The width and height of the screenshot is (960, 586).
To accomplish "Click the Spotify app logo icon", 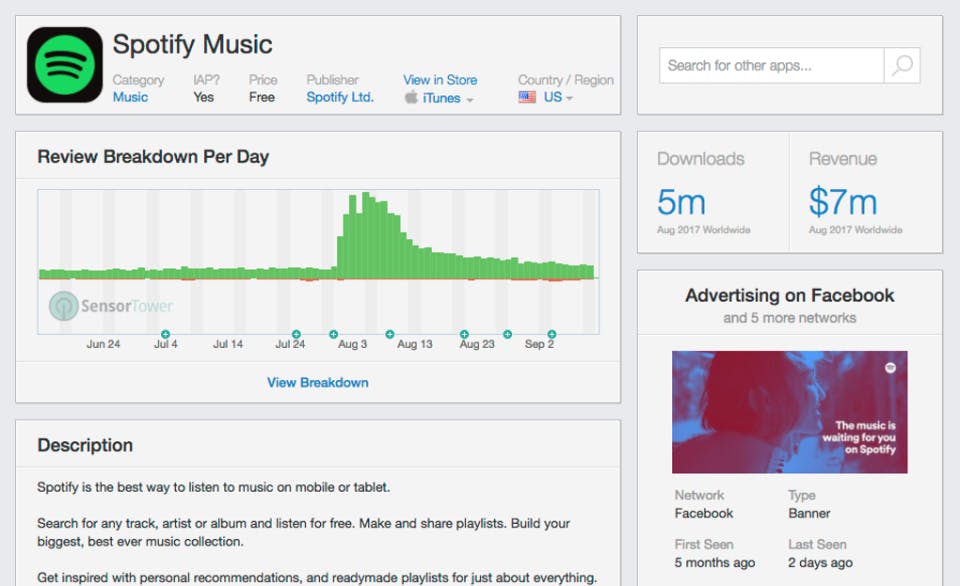I will tap(65, 64).
